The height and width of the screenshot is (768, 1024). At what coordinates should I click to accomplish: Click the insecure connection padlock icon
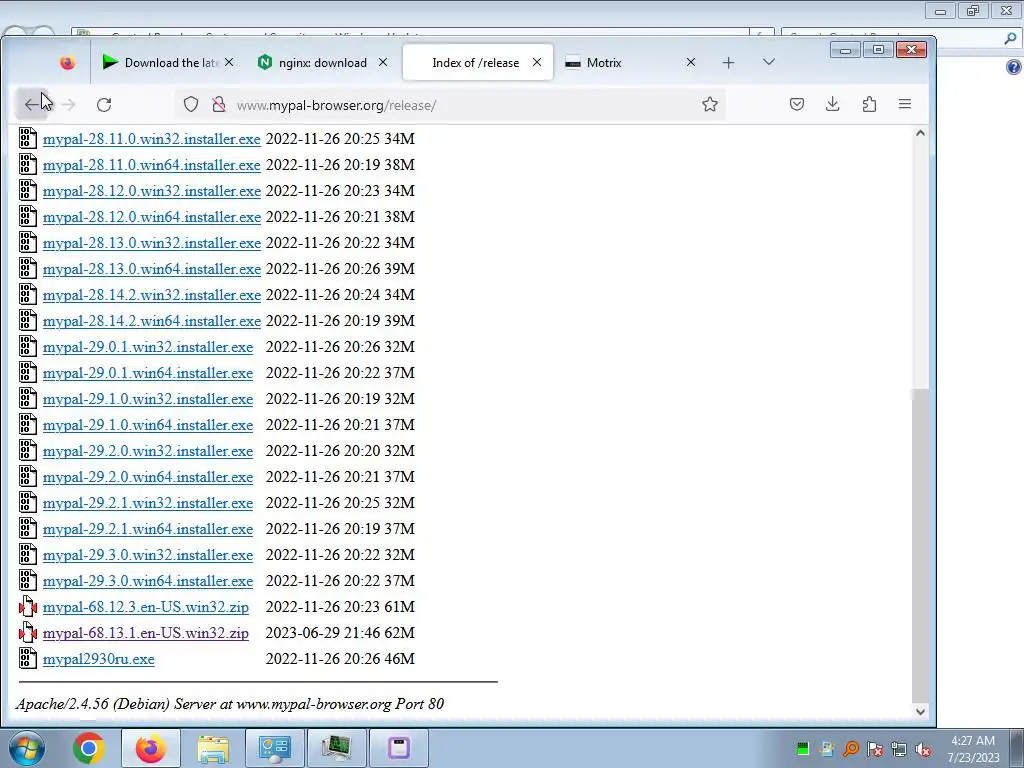point(219,104)
